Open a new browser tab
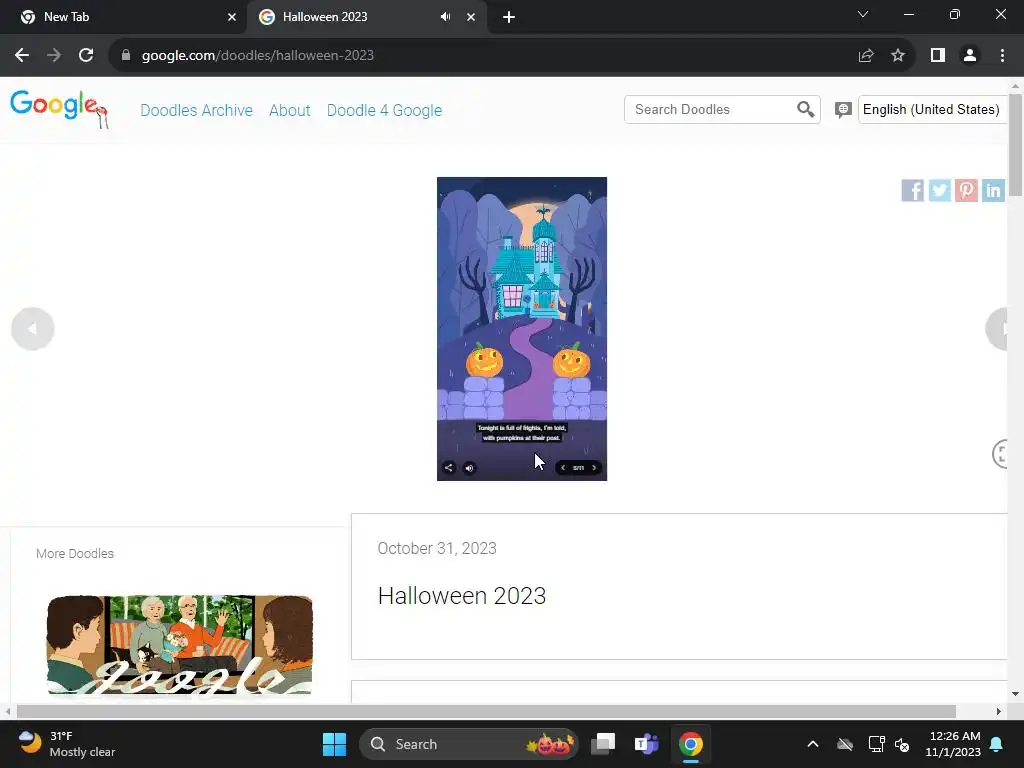This screenshot has height=768, width=1024. pyautogui.click(x=509, y=17)
